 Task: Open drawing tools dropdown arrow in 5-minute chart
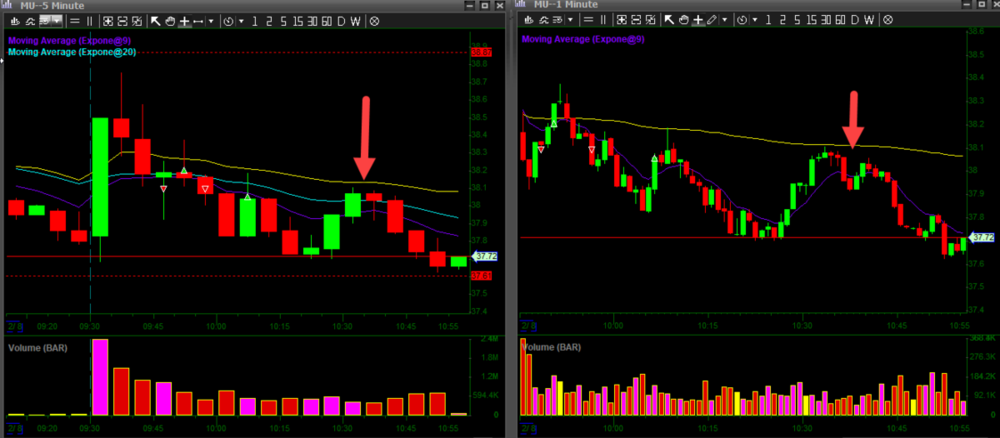pos(212,20)
